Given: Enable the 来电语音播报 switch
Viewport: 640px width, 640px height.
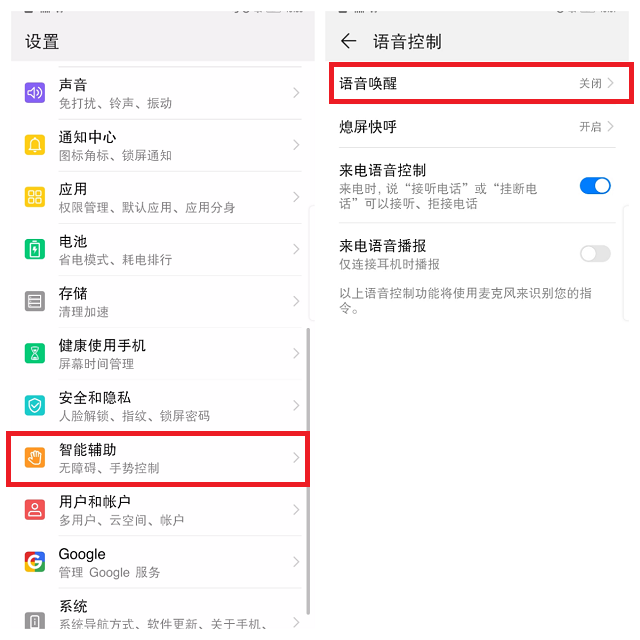Looking at the screenshot, I should tap(595, 253).
